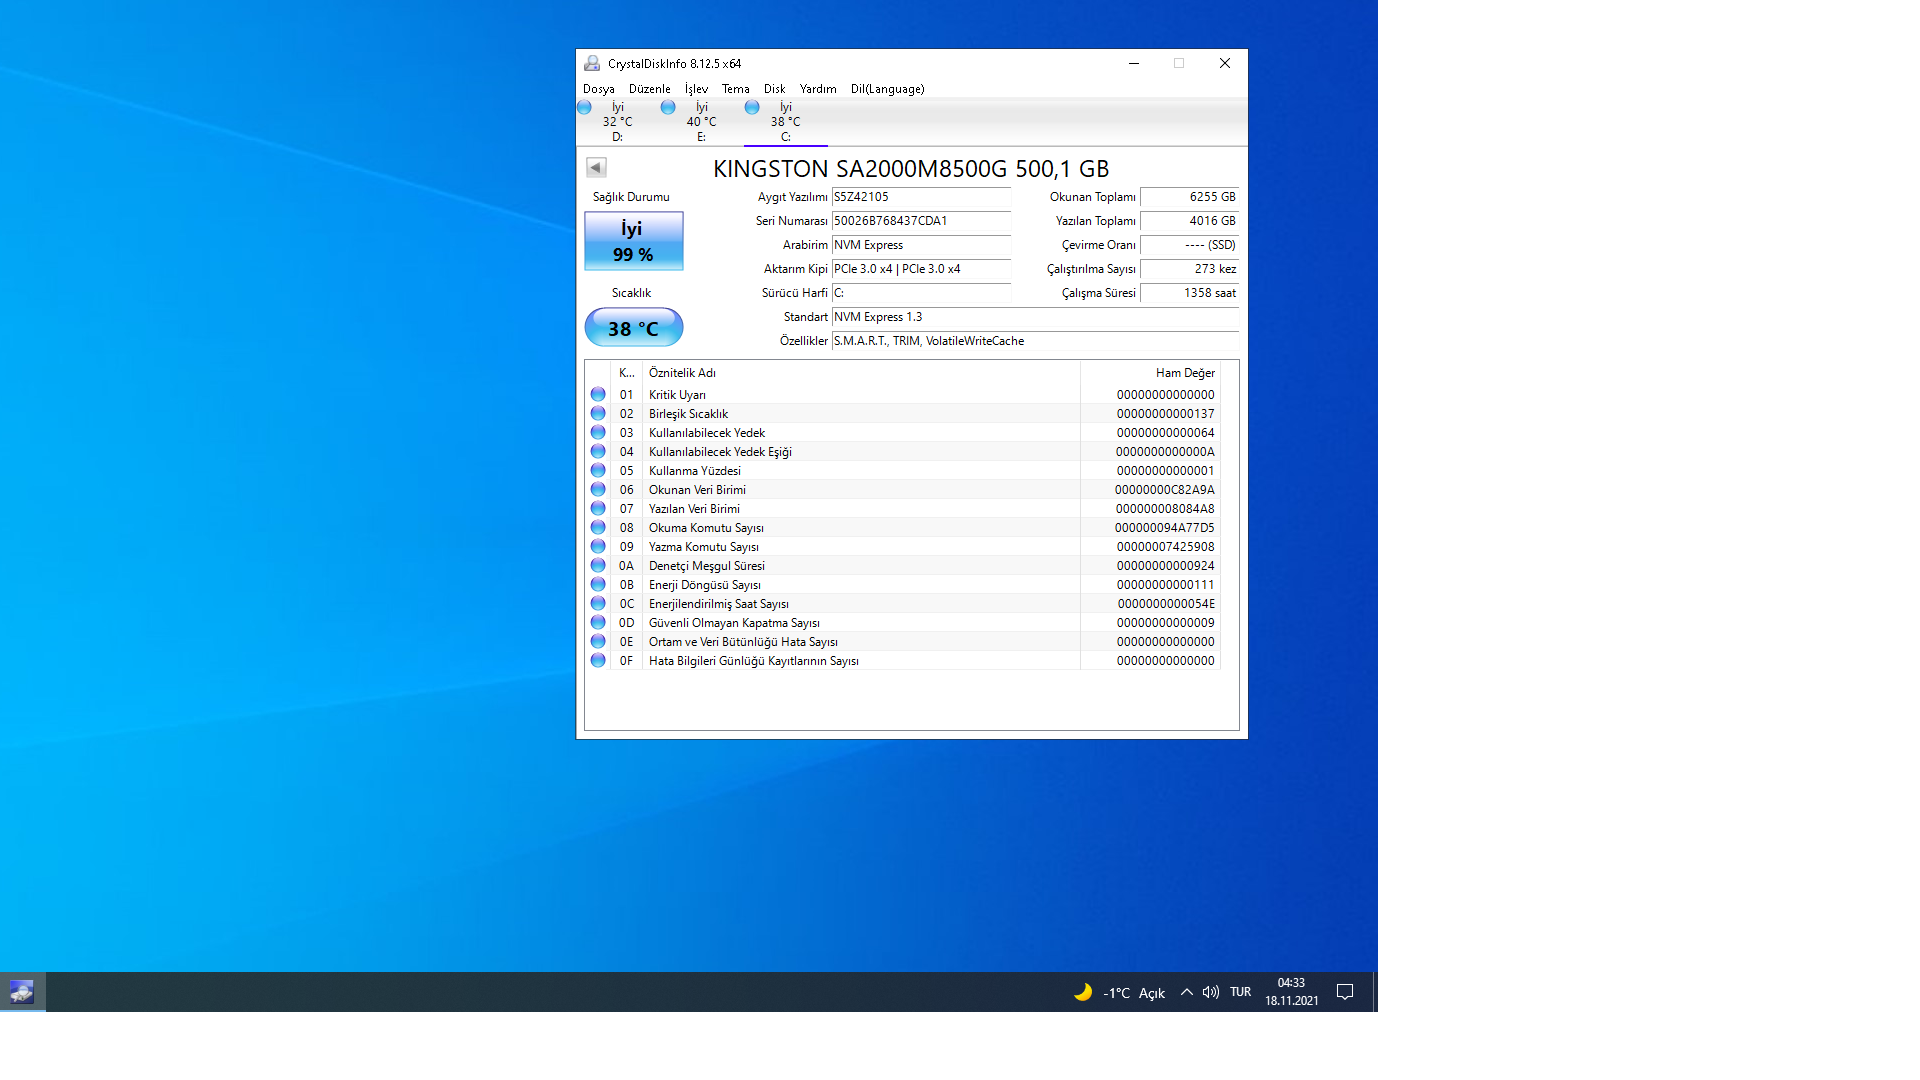Click the Çalışma Süresi value 1358 saat
The height and width of the screenshot is (1080, 1920).
1189,293
